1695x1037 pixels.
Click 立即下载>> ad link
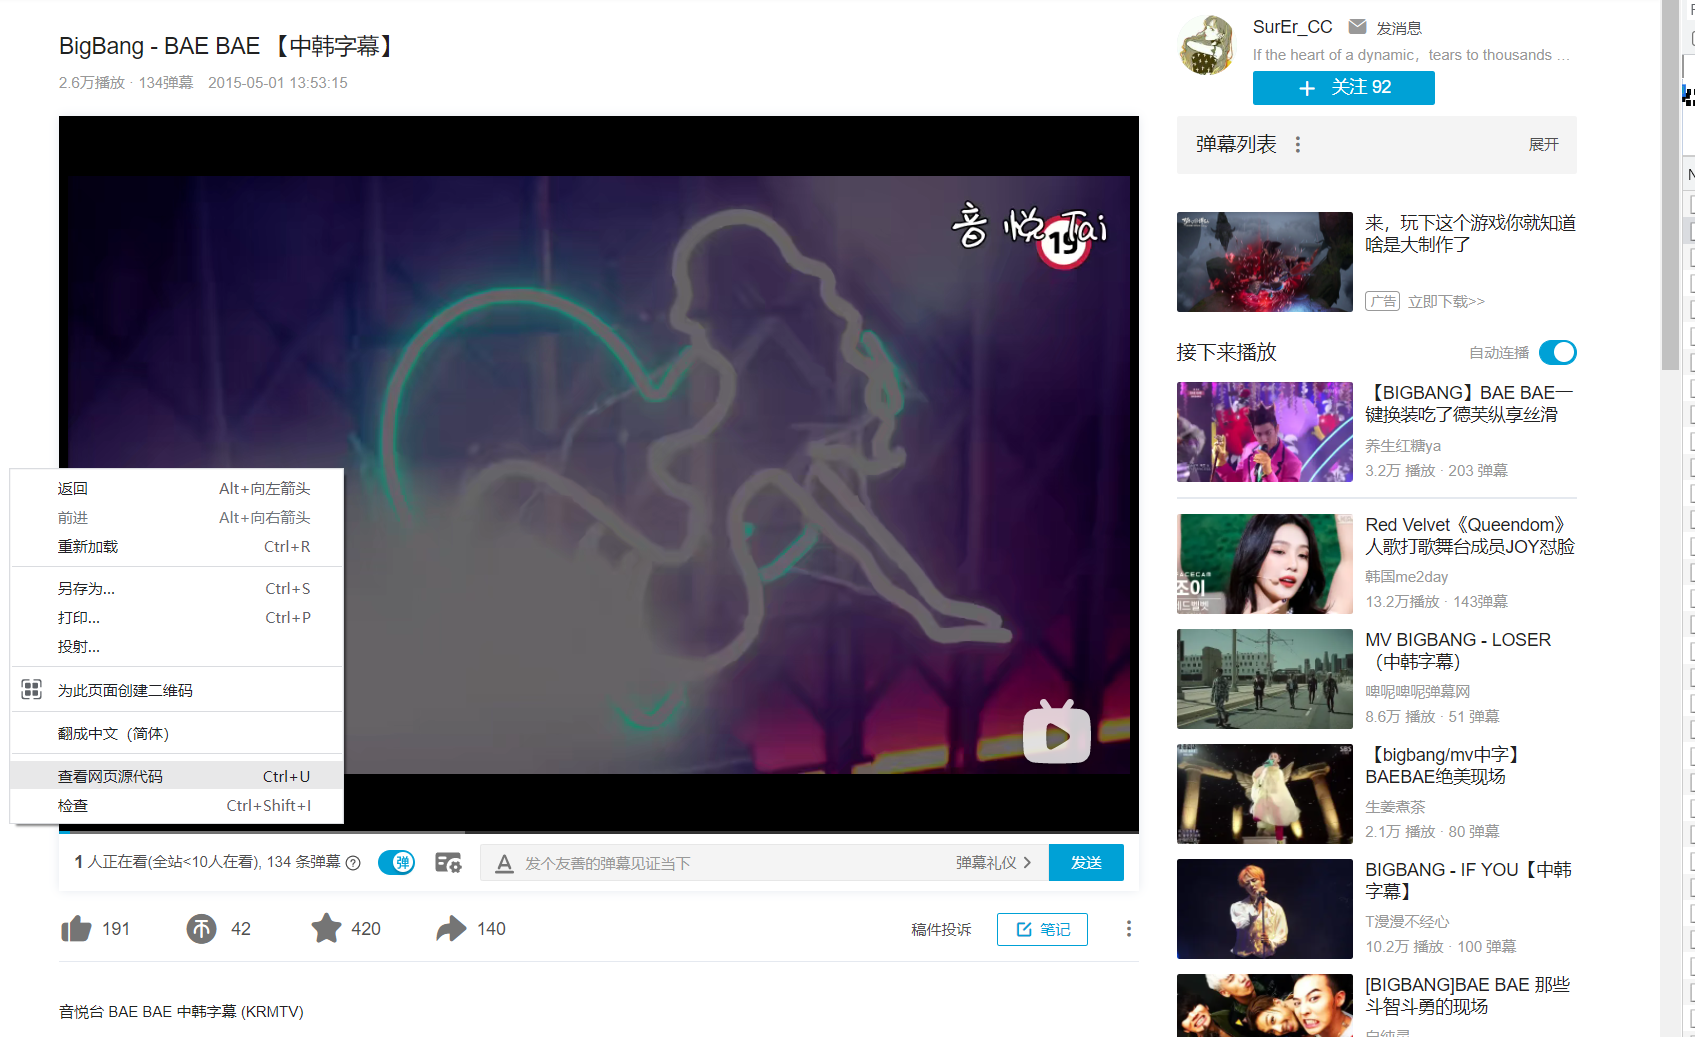coord(1446,301)
